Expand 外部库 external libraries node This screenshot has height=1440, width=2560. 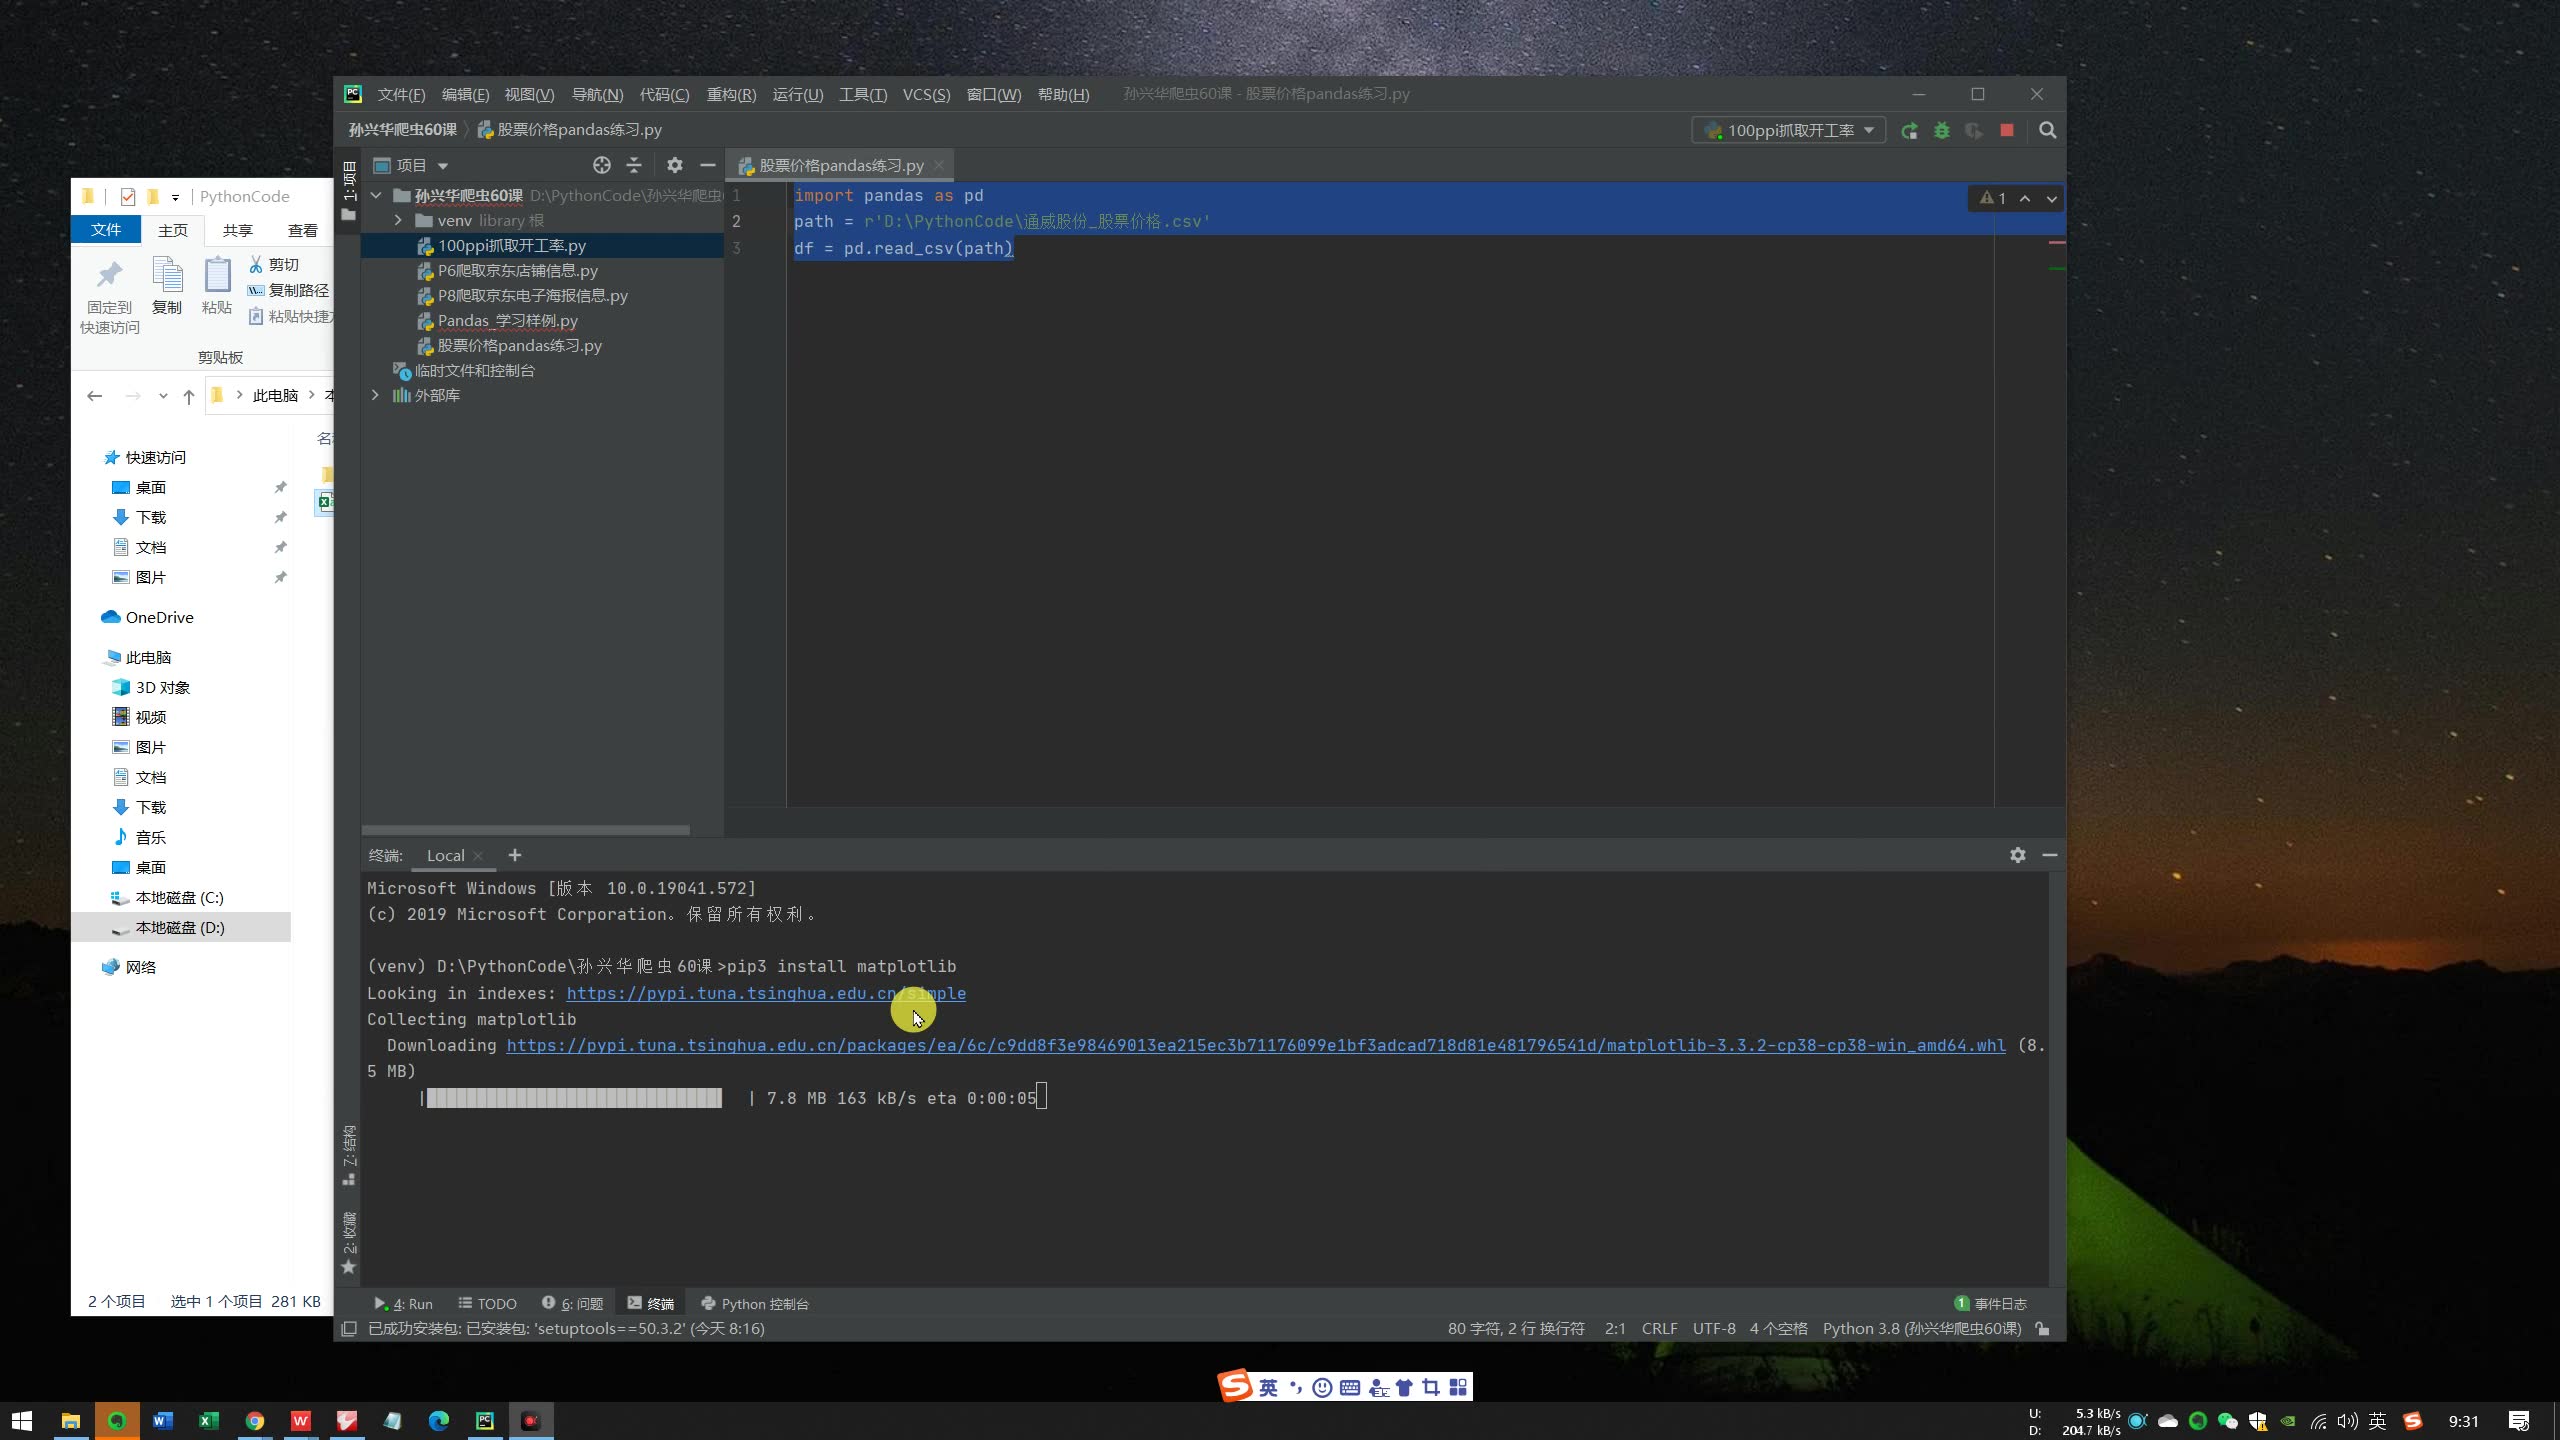click(376, 395)
